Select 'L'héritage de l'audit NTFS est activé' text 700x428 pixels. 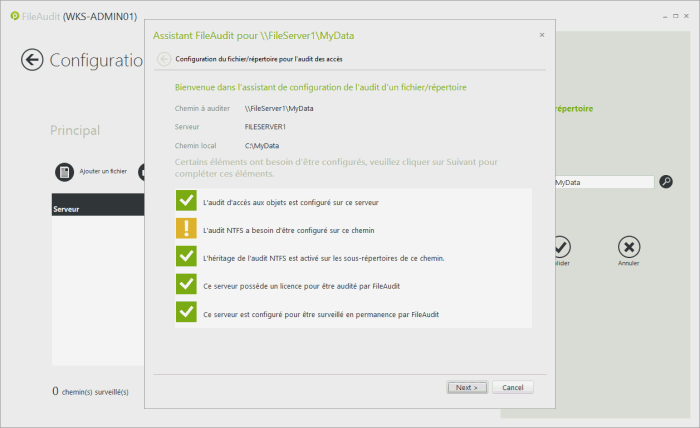(x=324, y=258)
